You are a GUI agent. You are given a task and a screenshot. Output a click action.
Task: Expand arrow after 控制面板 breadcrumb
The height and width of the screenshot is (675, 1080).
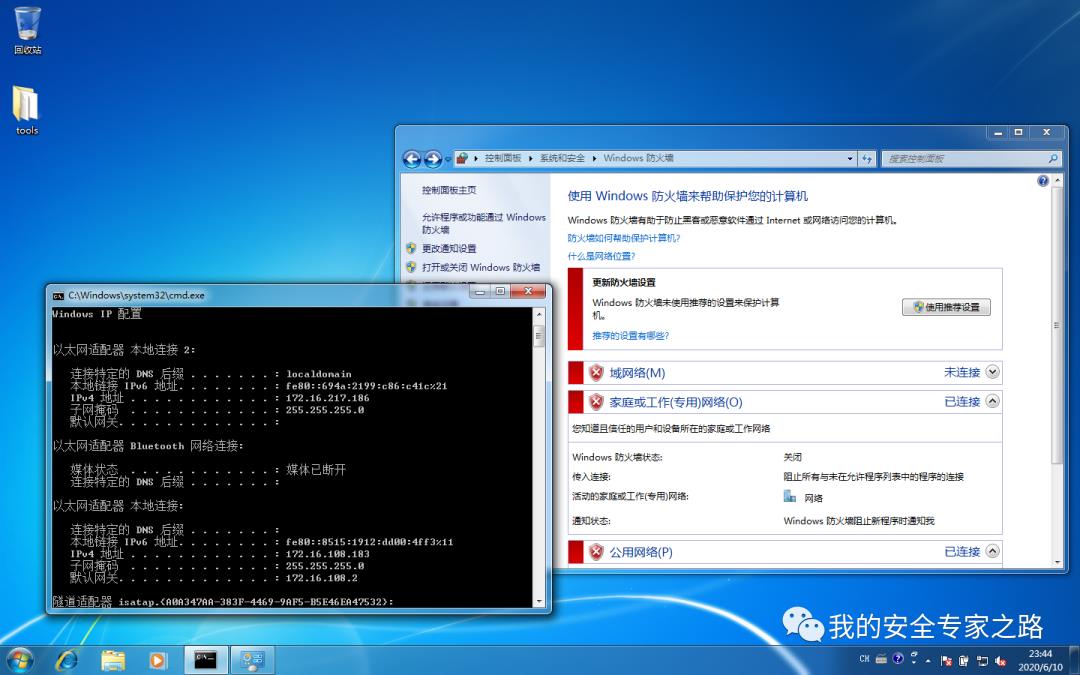pos(530,158)
